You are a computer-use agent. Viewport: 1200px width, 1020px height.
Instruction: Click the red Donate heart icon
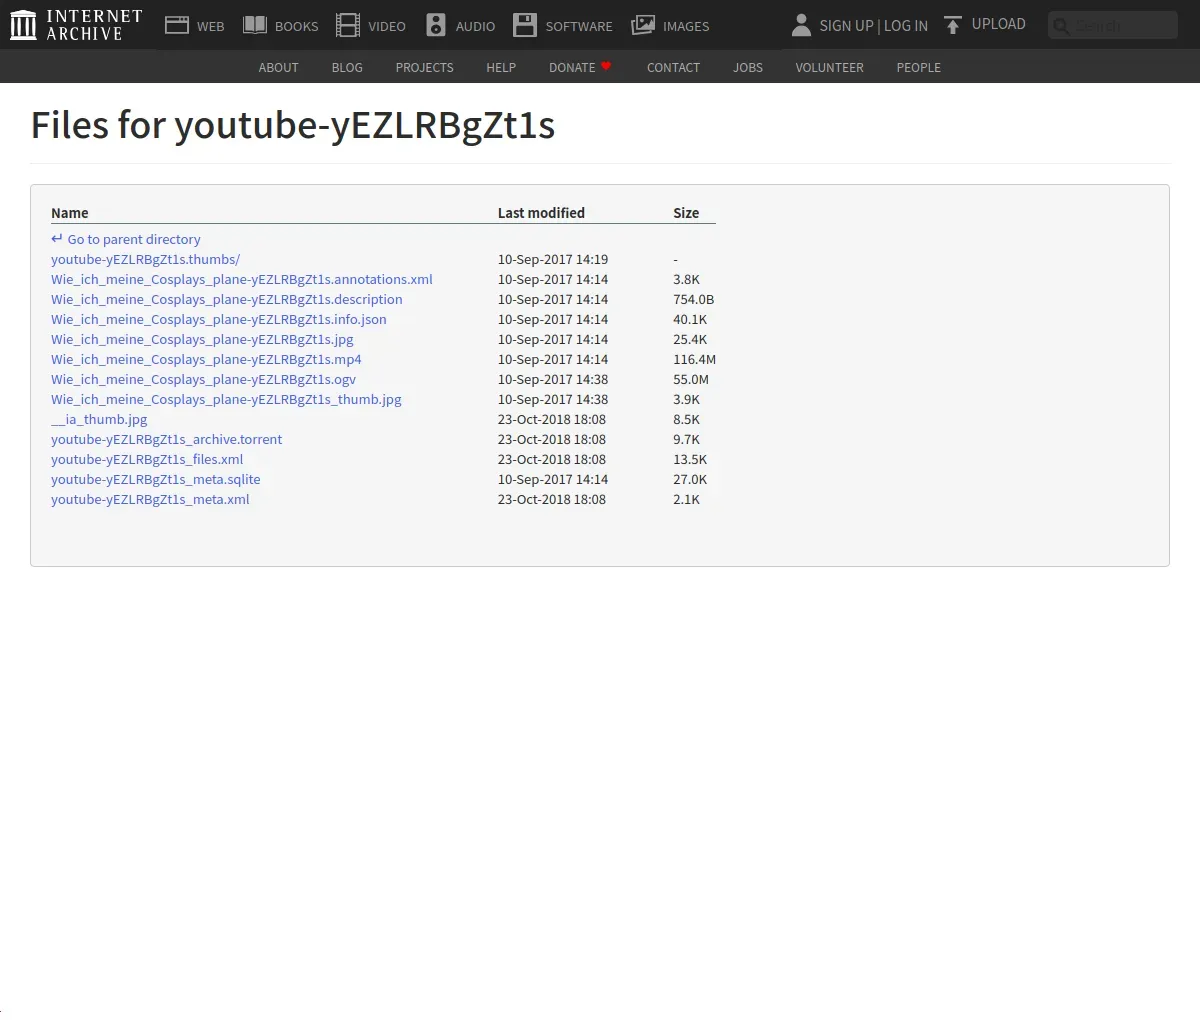point(606,66)
